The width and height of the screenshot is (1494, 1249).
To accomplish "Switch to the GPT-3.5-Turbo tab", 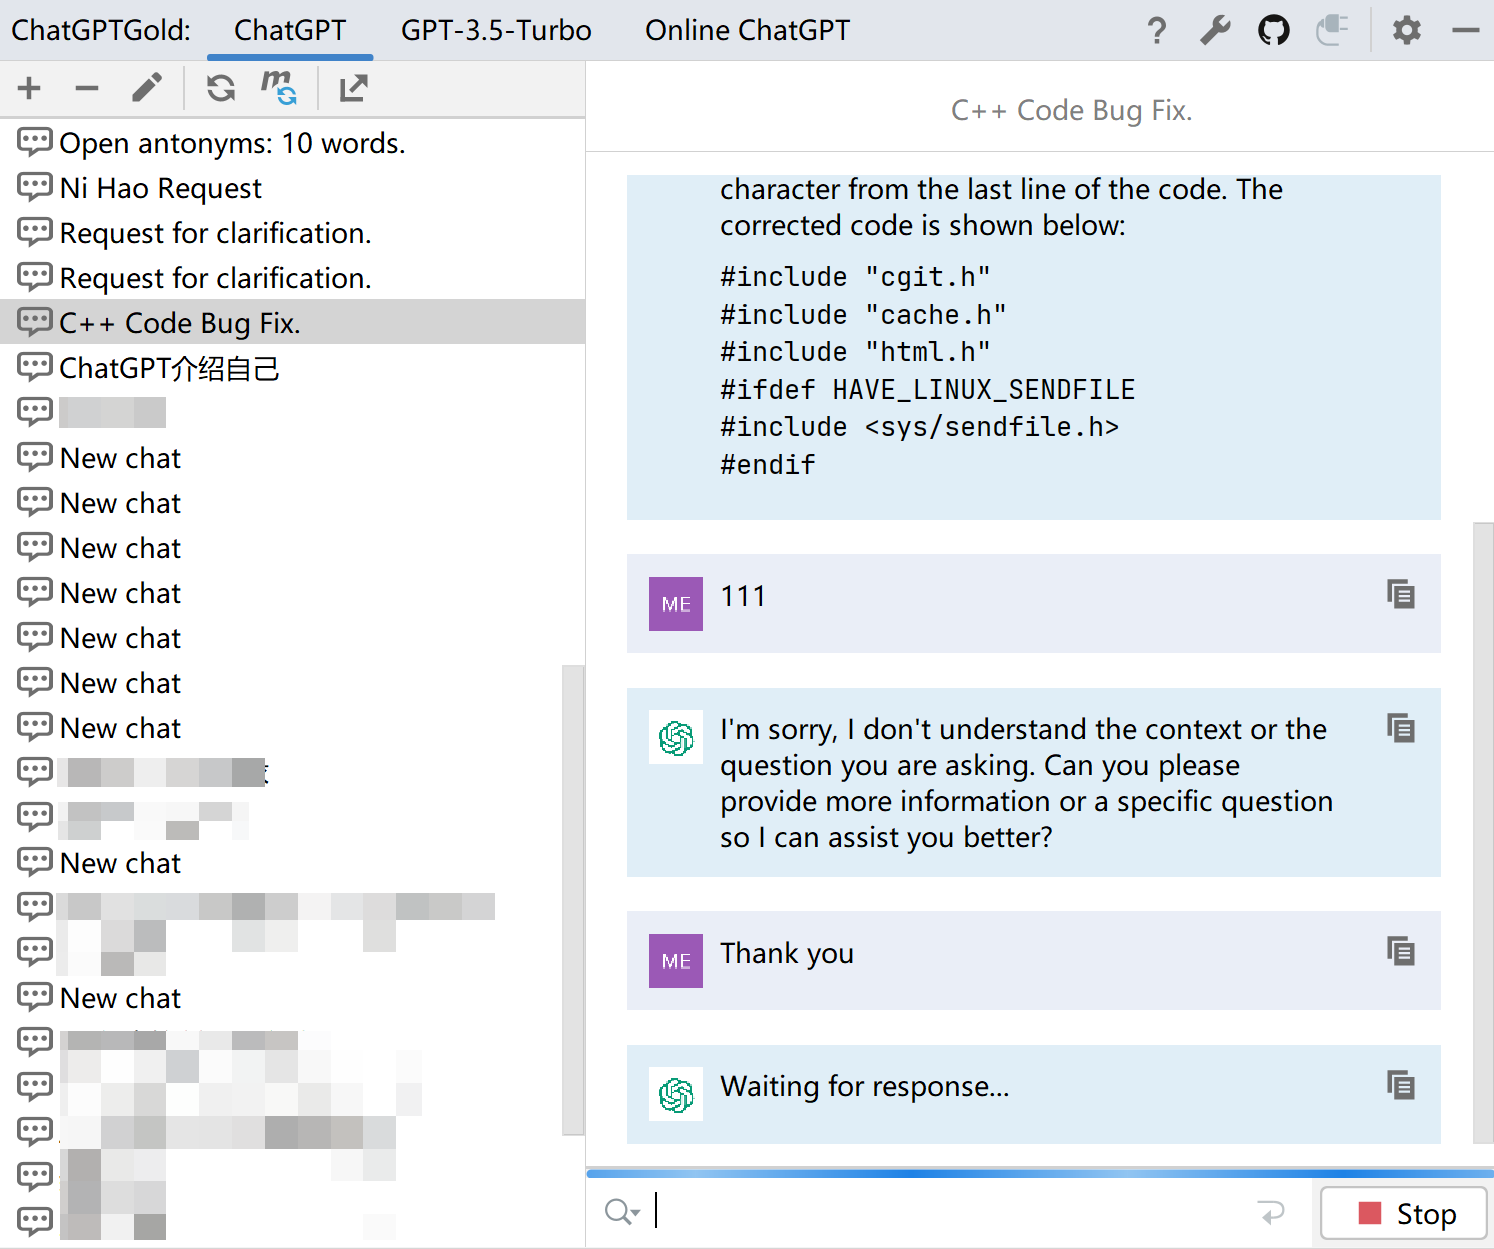I will [x=496, y=30].
